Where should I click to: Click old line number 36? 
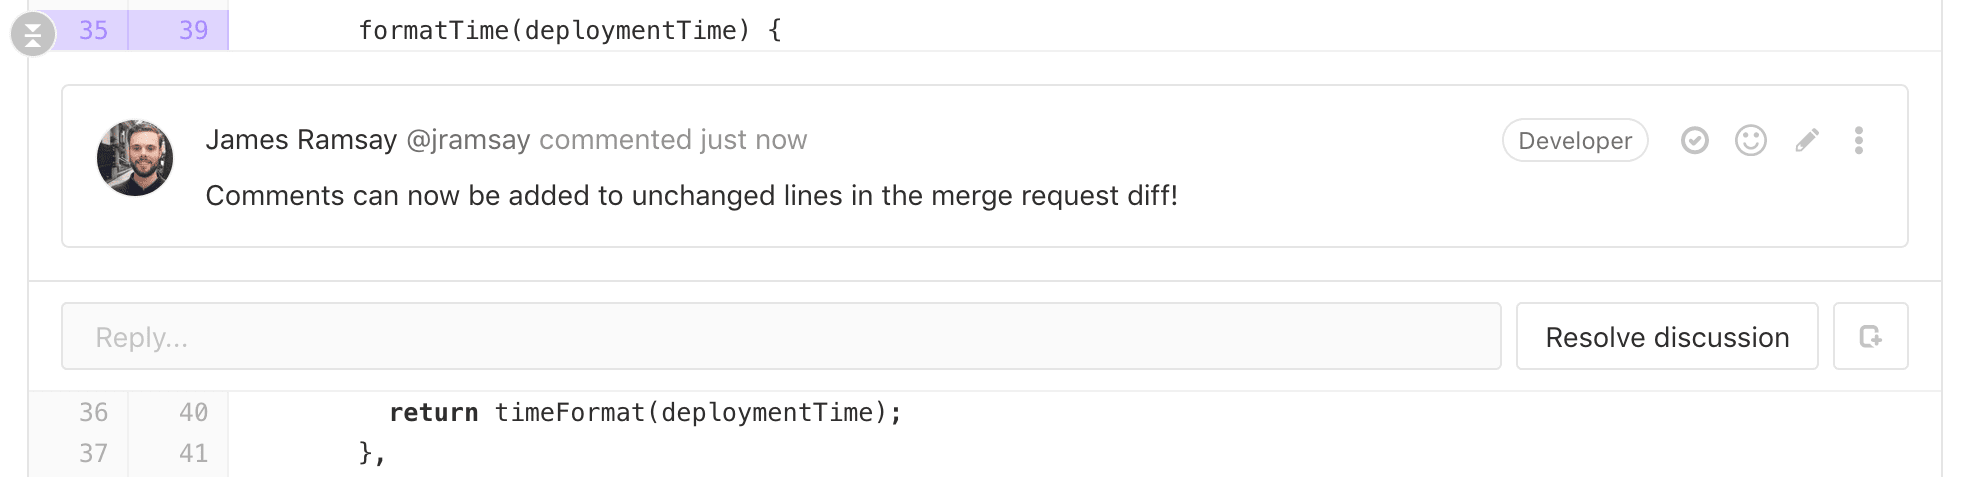point(93,412)
